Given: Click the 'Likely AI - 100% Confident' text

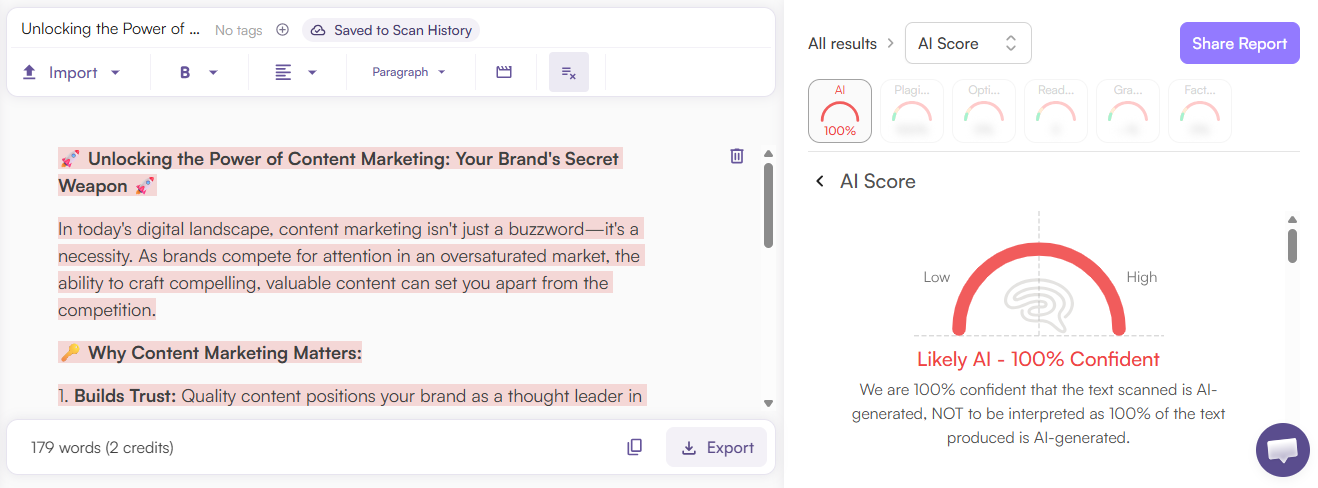Looking at the screenshot, I should tap(1038, 359).
